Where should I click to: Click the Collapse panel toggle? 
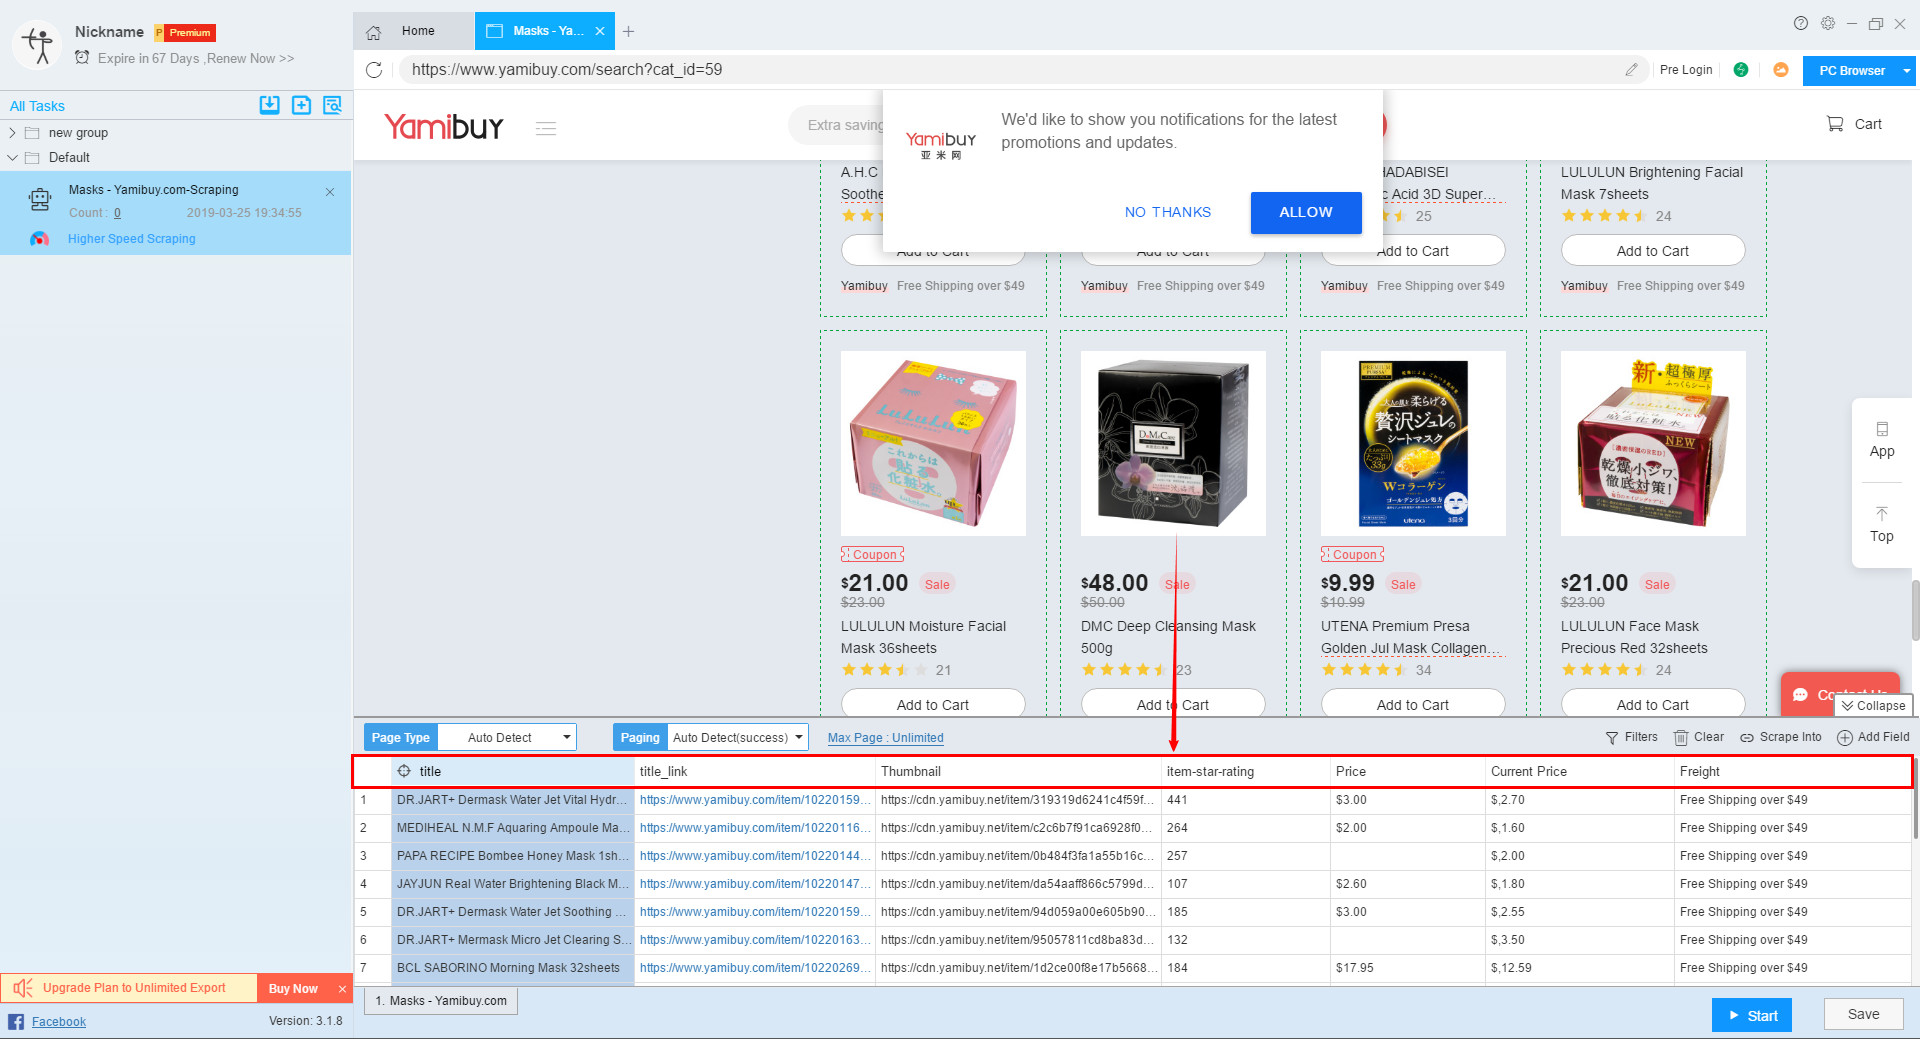pos(1873,706)
